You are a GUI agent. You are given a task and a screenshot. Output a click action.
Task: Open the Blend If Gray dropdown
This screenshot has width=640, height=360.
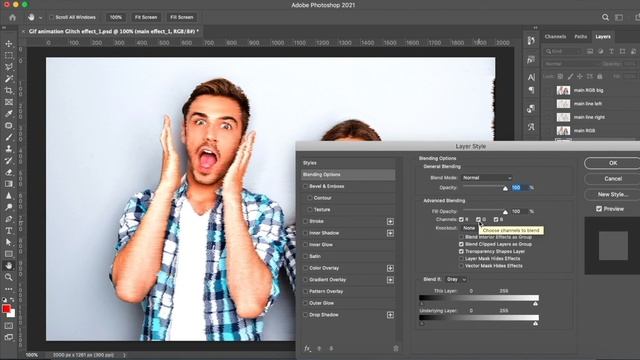coord(456,280)
